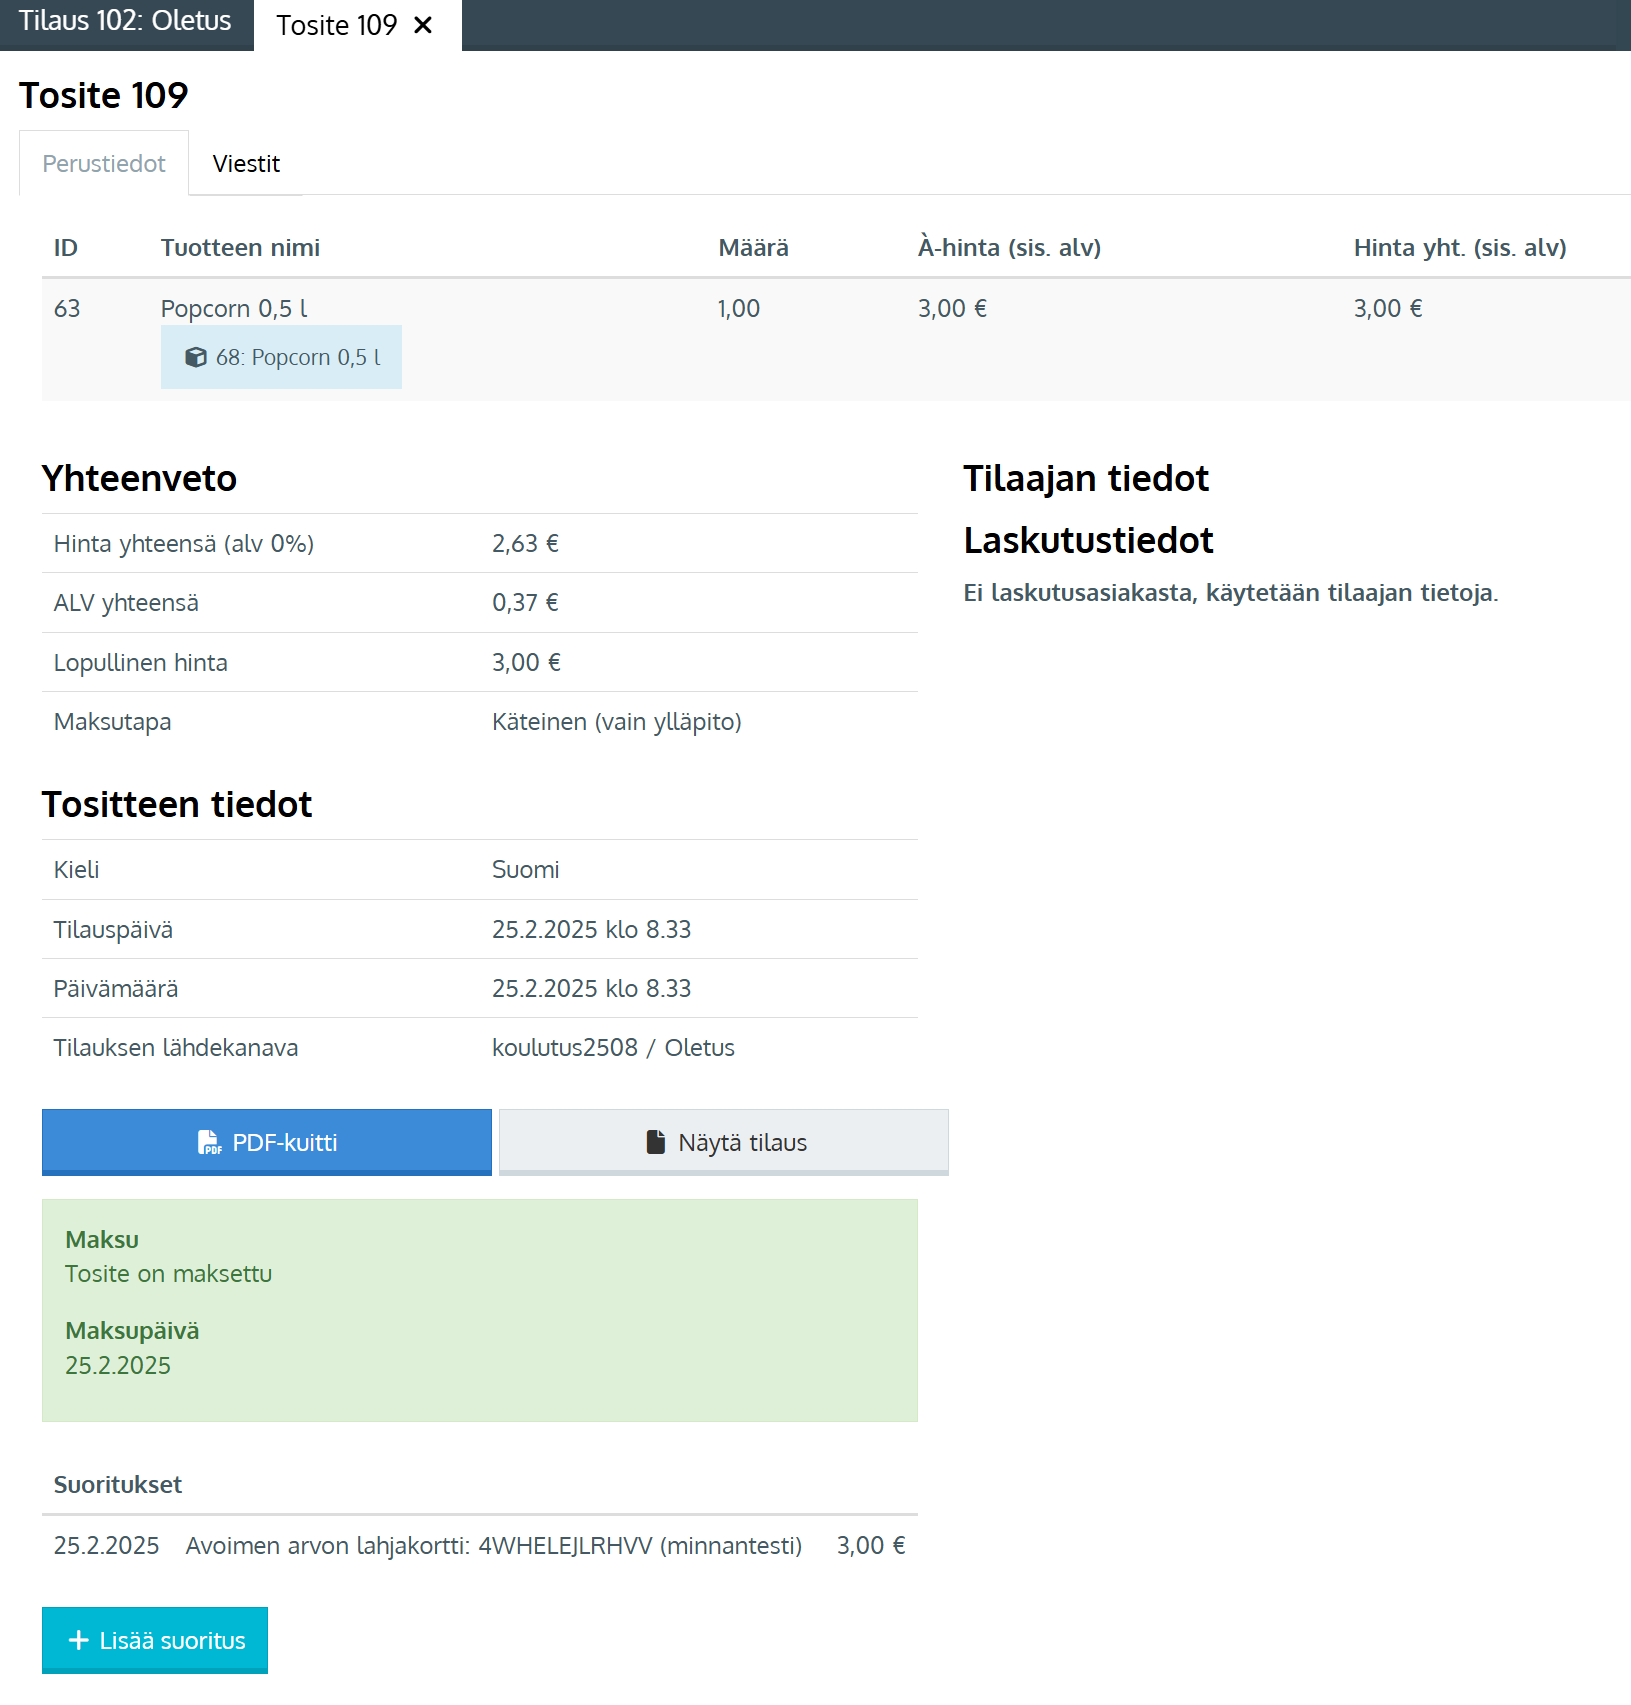Click the PDF file icon
Screen dimensions: 1631x1705
tap(209, 1142)
